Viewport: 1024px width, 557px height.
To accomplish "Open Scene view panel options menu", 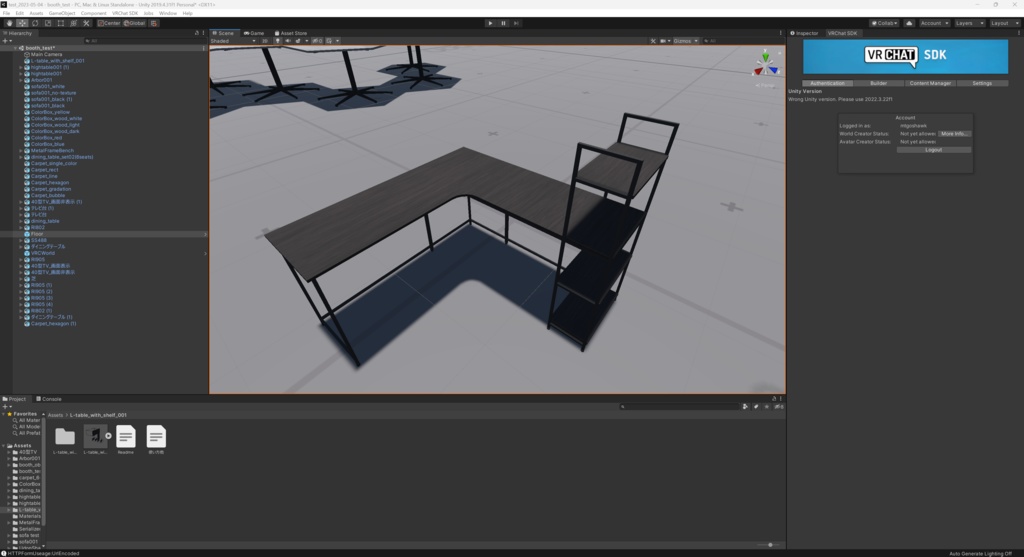I will pos(780,33).
